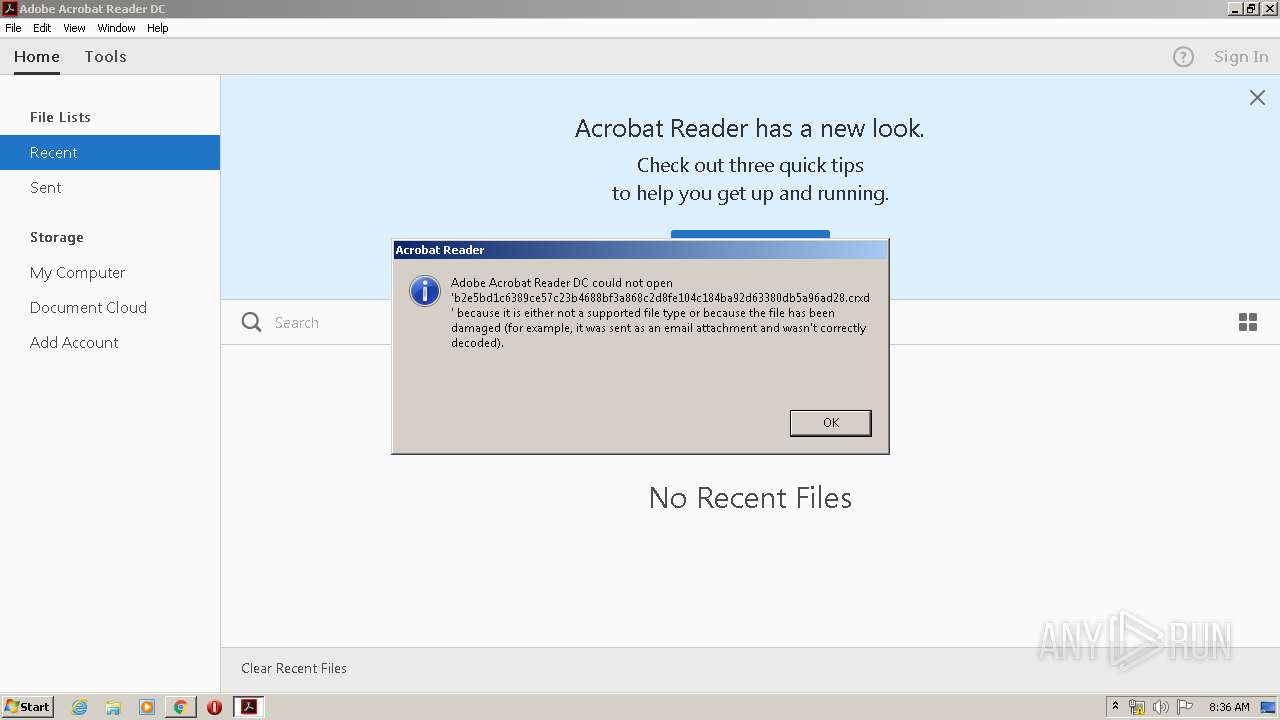This screenshot has height=720, width=1280.
Task: Click the Acrobat Reader dialog title bar
Action: click(640, 250)
